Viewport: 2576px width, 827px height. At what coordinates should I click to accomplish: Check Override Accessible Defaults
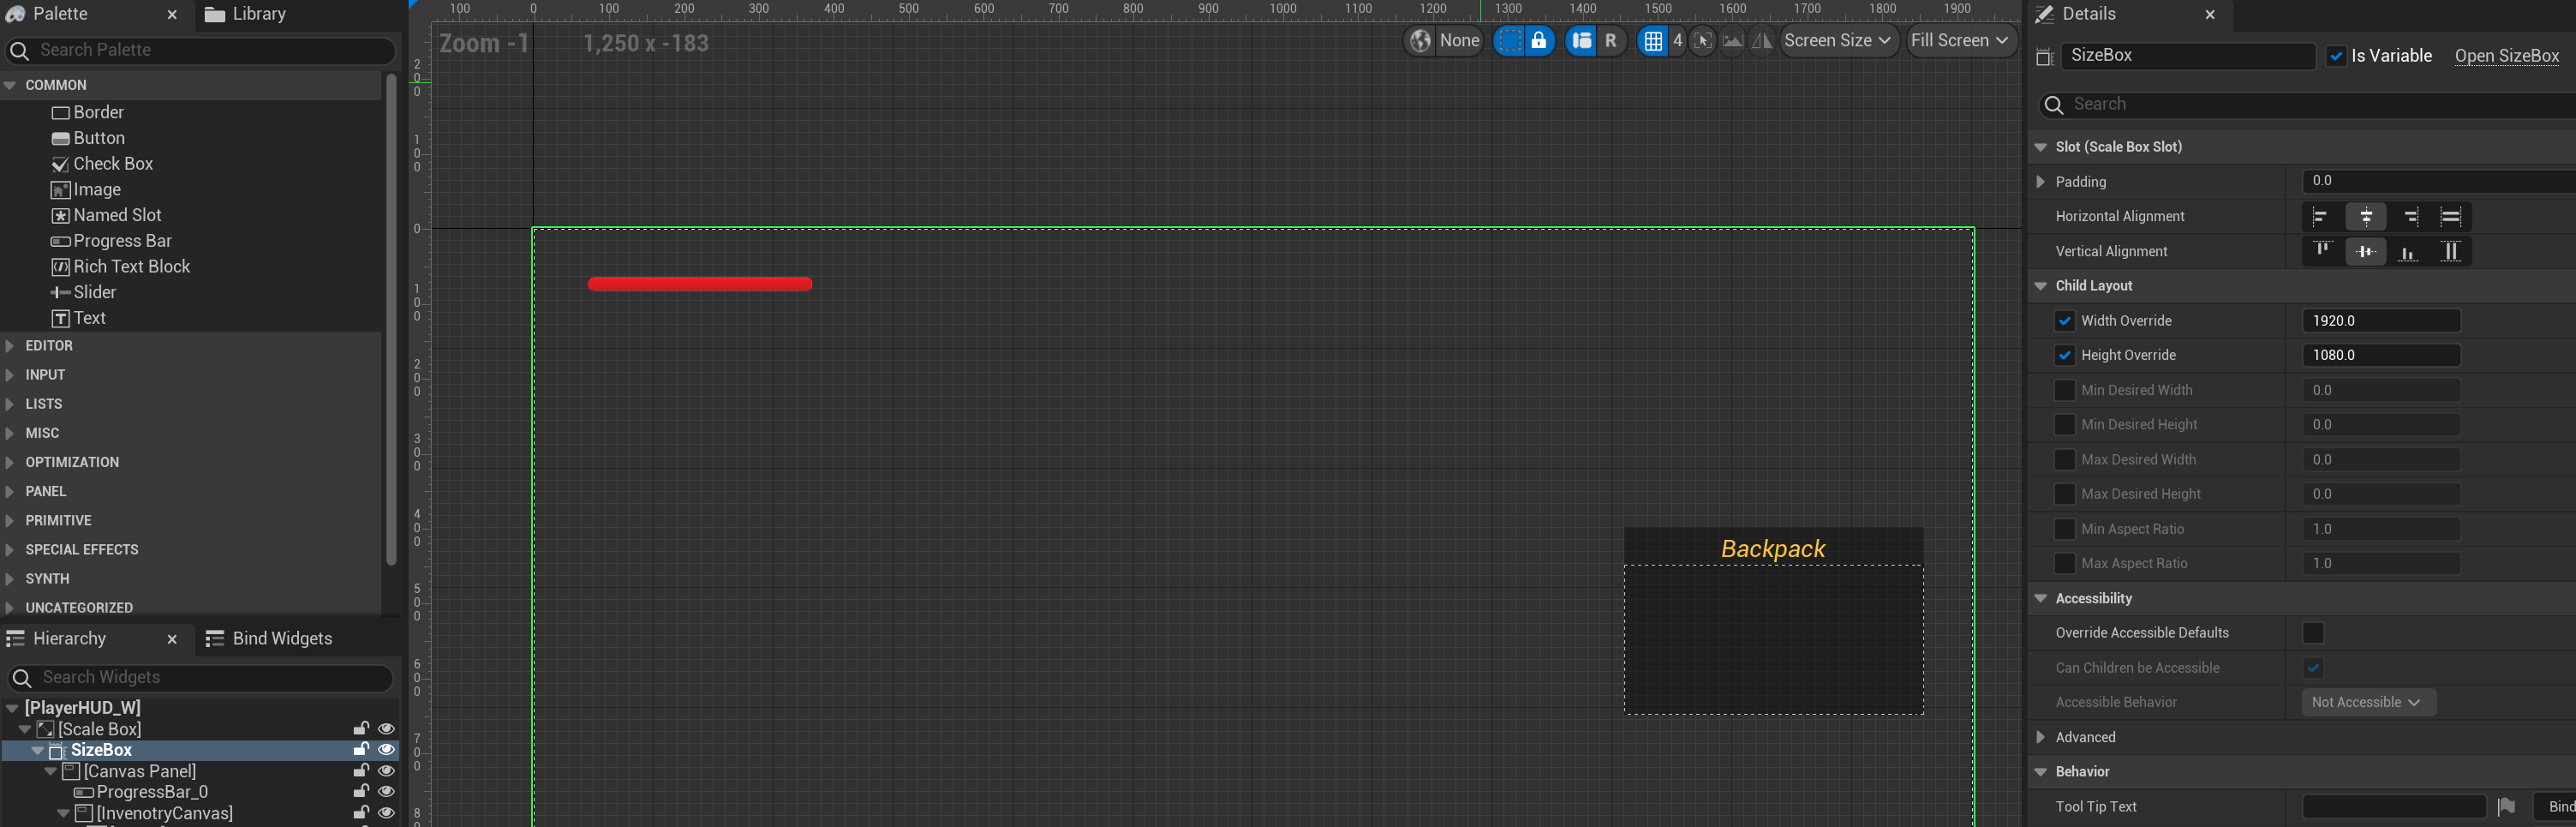[x=2313, y=633]
